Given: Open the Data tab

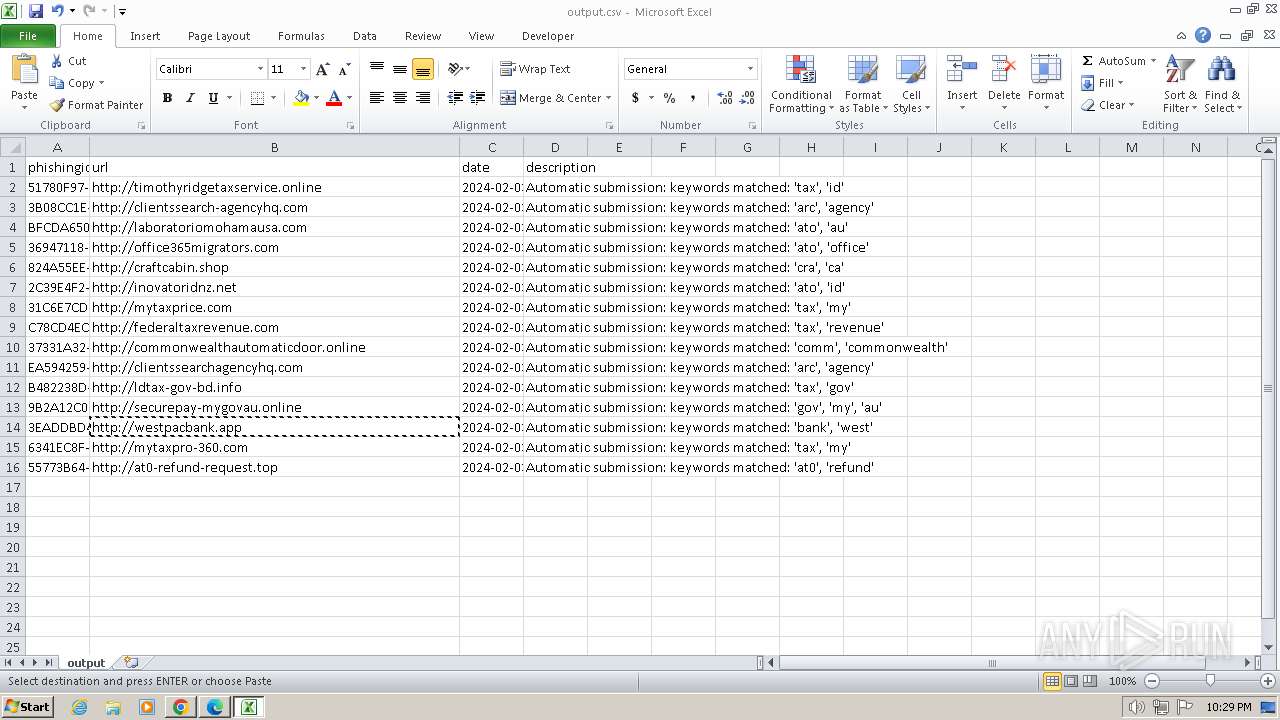Looking at the screenshot, I should [x=365, y=36].
